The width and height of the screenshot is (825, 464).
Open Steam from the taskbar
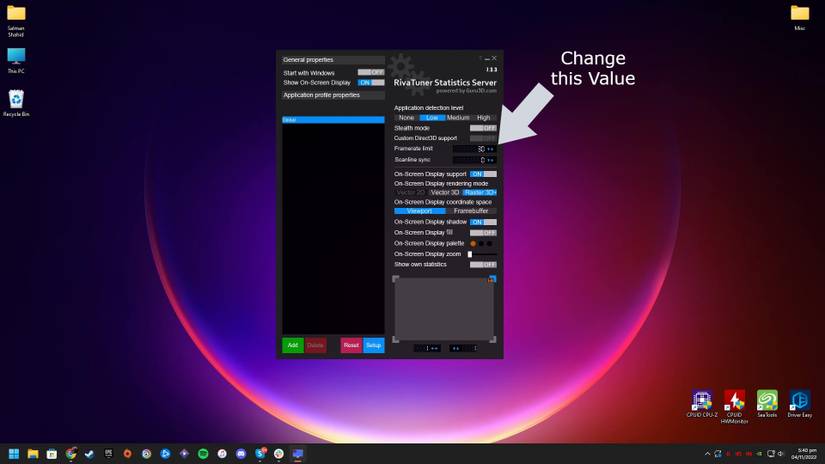89,453
